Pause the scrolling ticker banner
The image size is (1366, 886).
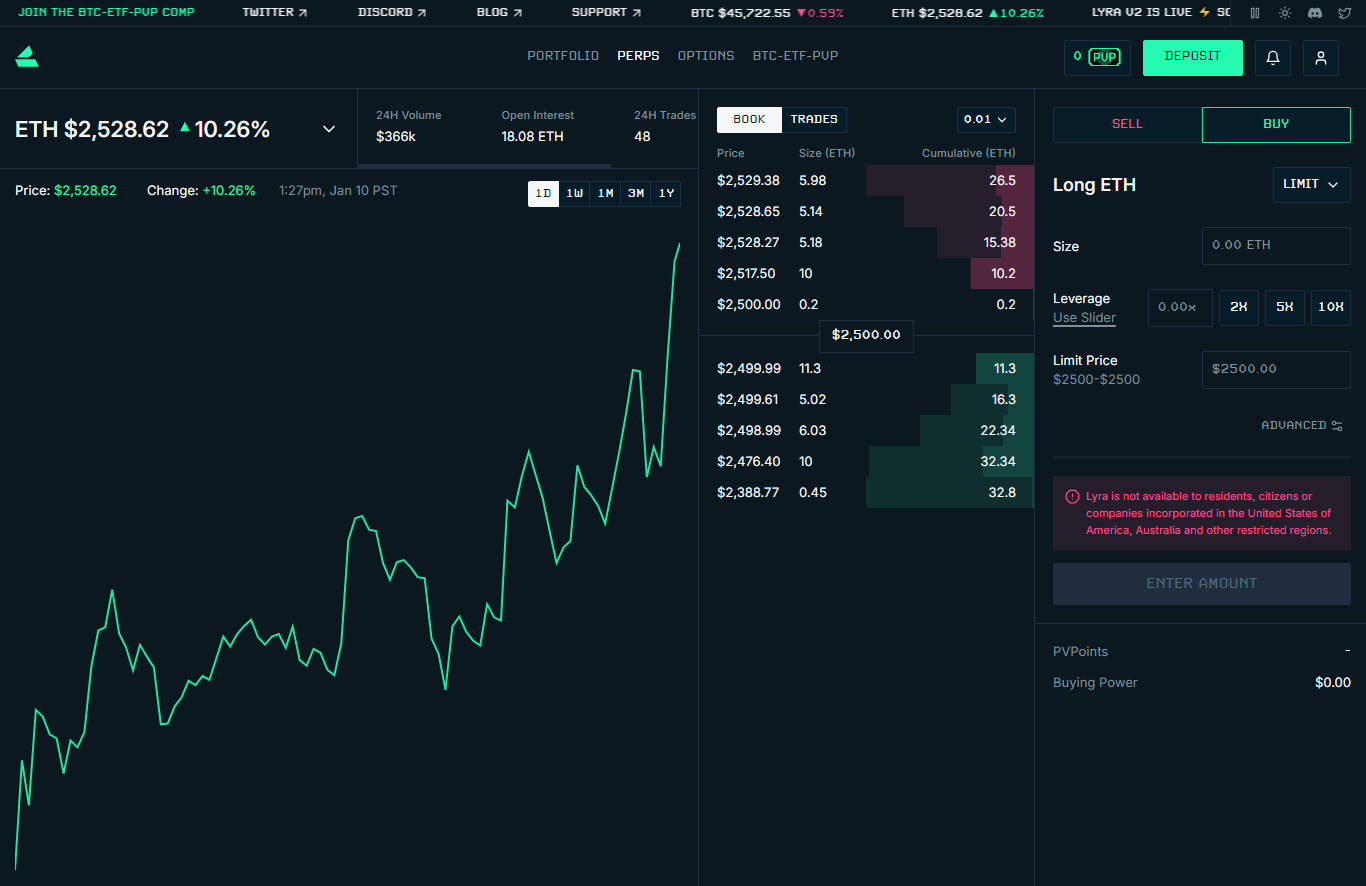1255,13
